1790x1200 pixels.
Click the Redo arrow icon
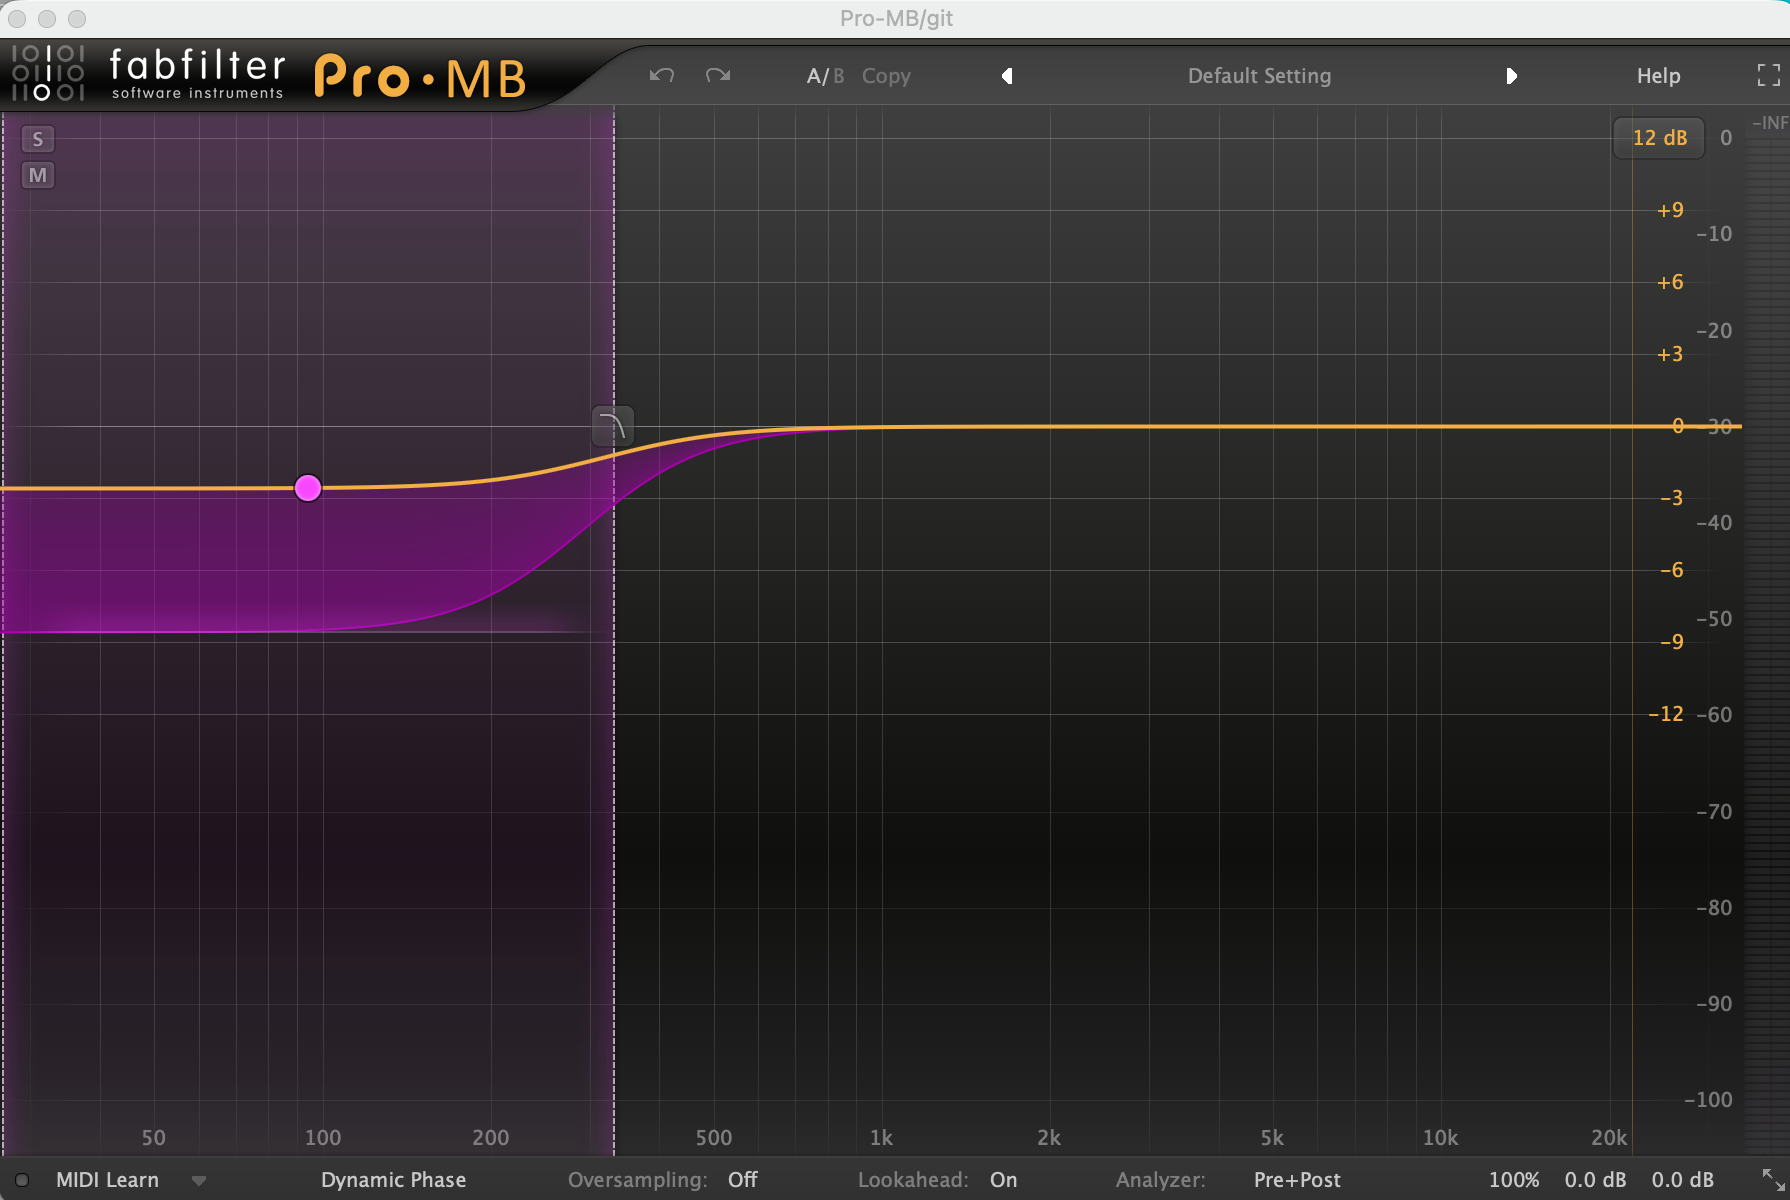click(x=718, y=76)
